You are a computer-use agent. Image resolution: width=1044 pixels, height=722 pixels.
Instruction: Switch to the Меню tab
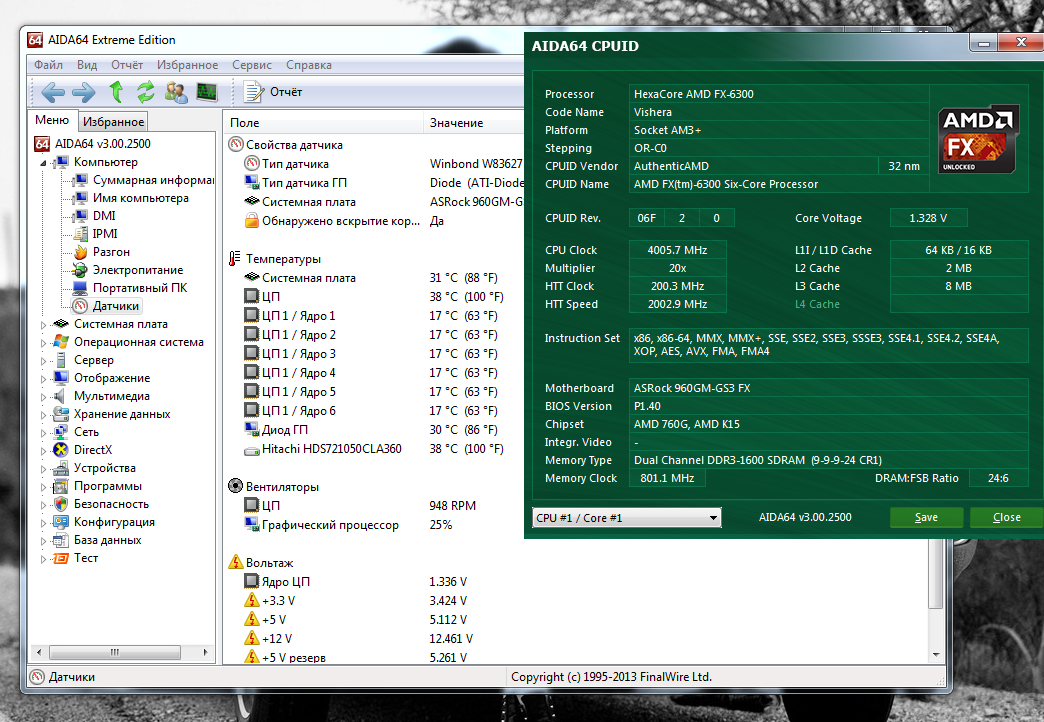point(52,120)
